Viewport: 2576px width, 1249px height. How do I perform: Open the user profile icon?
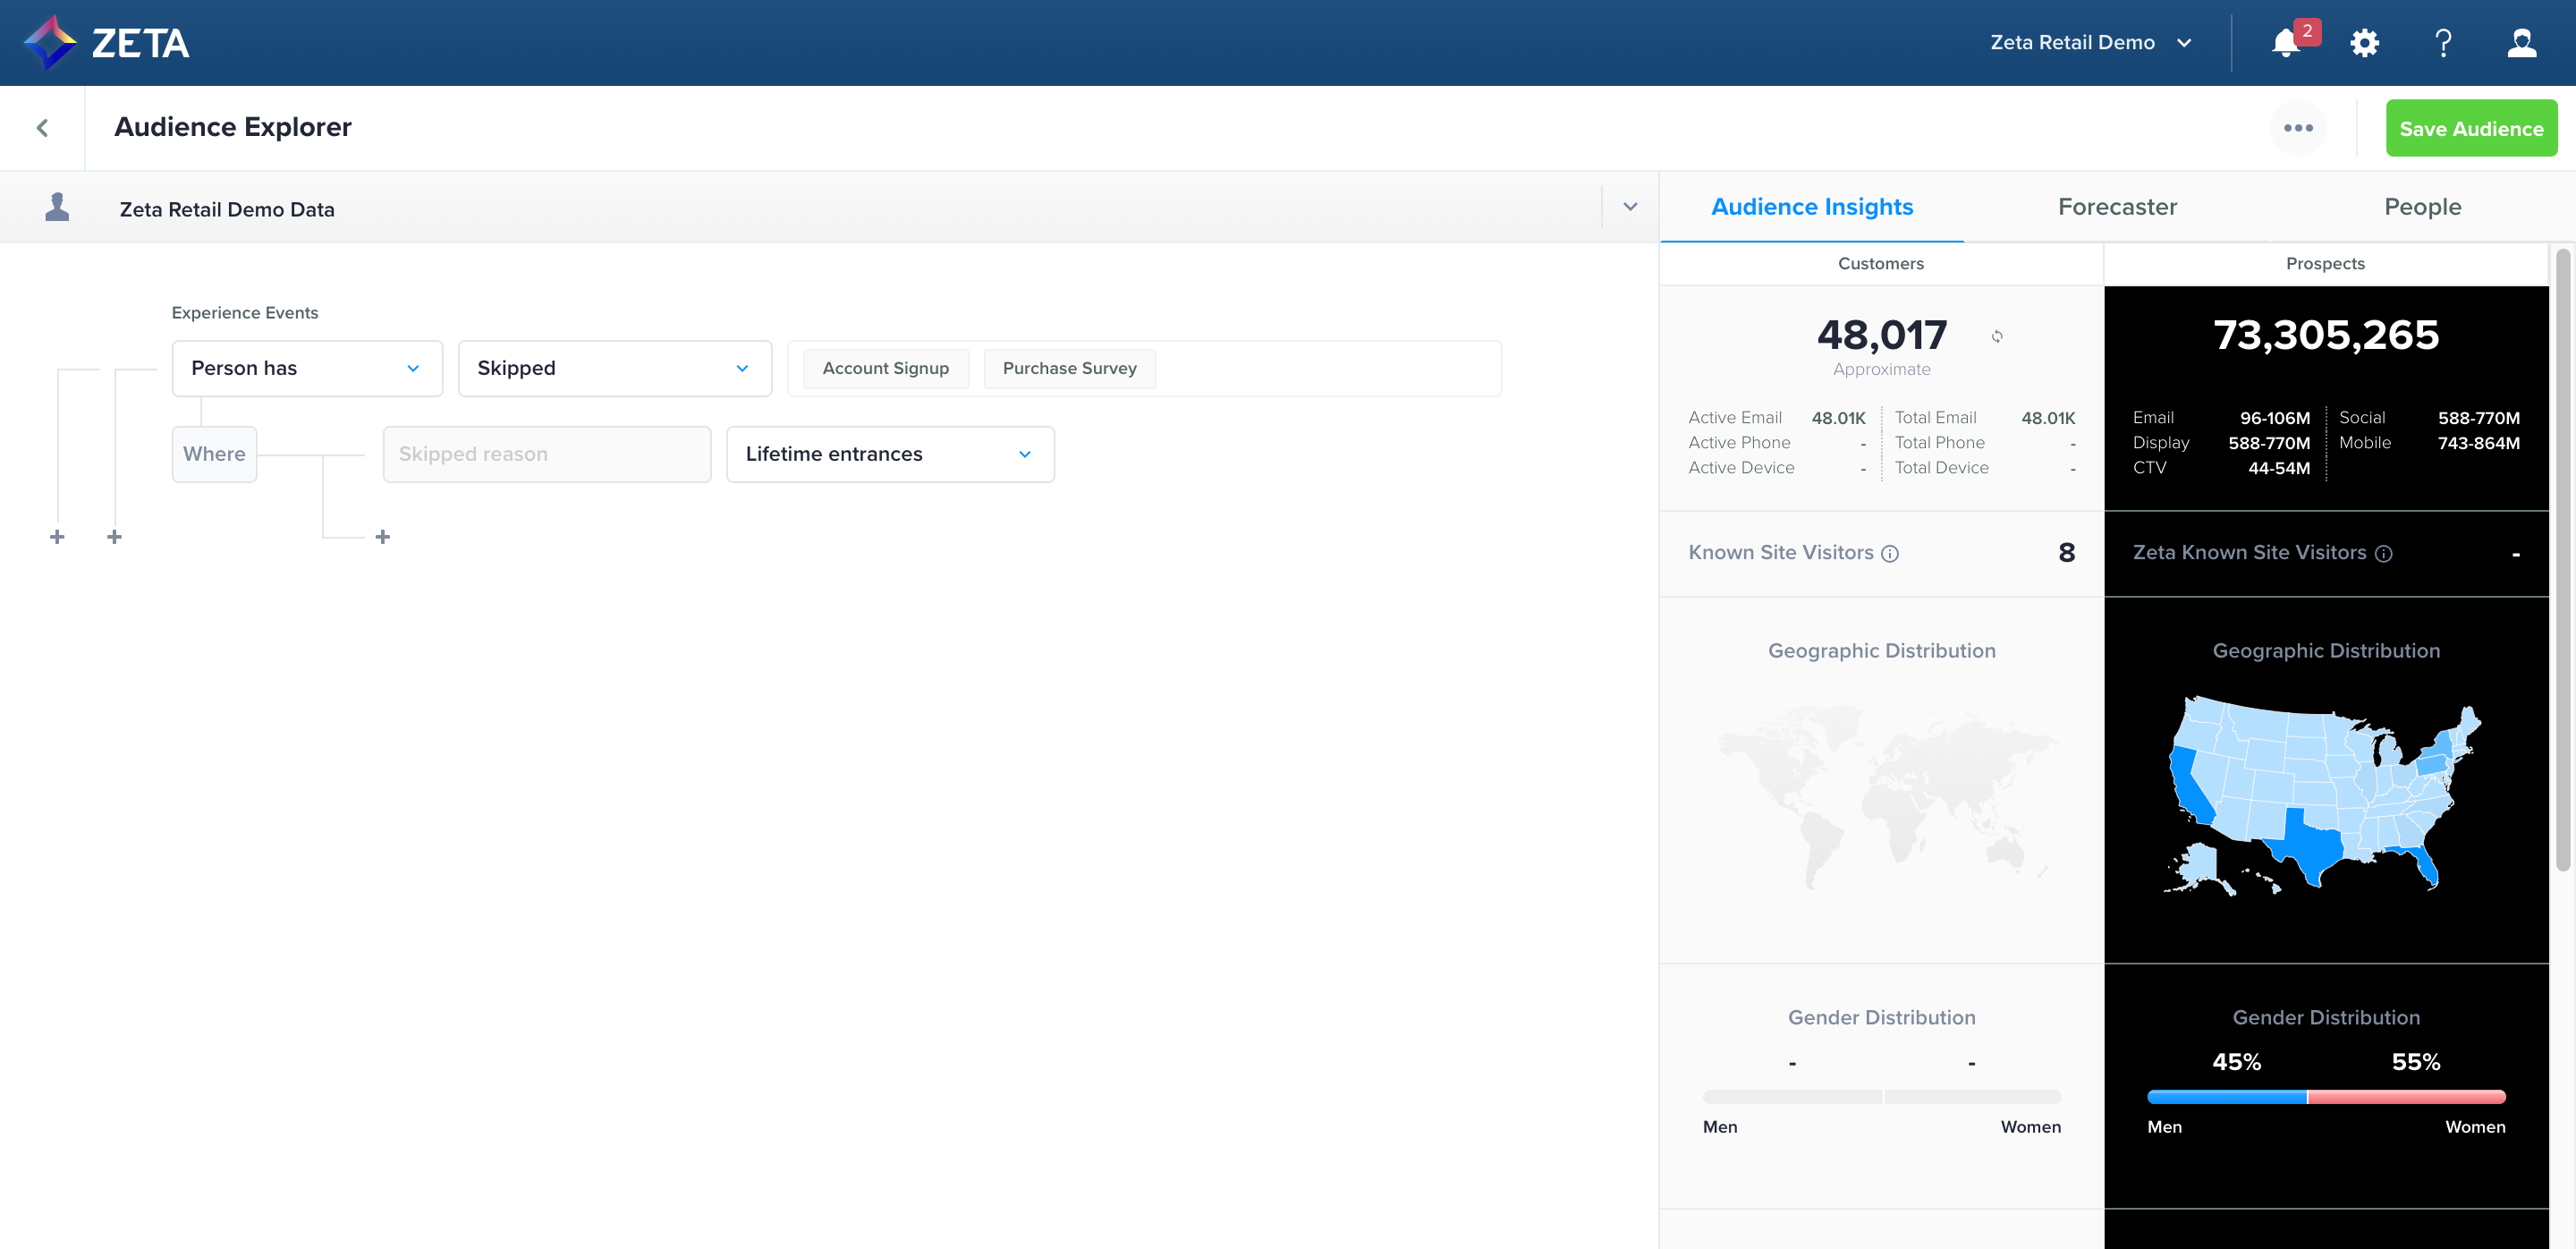[2521, 43]
